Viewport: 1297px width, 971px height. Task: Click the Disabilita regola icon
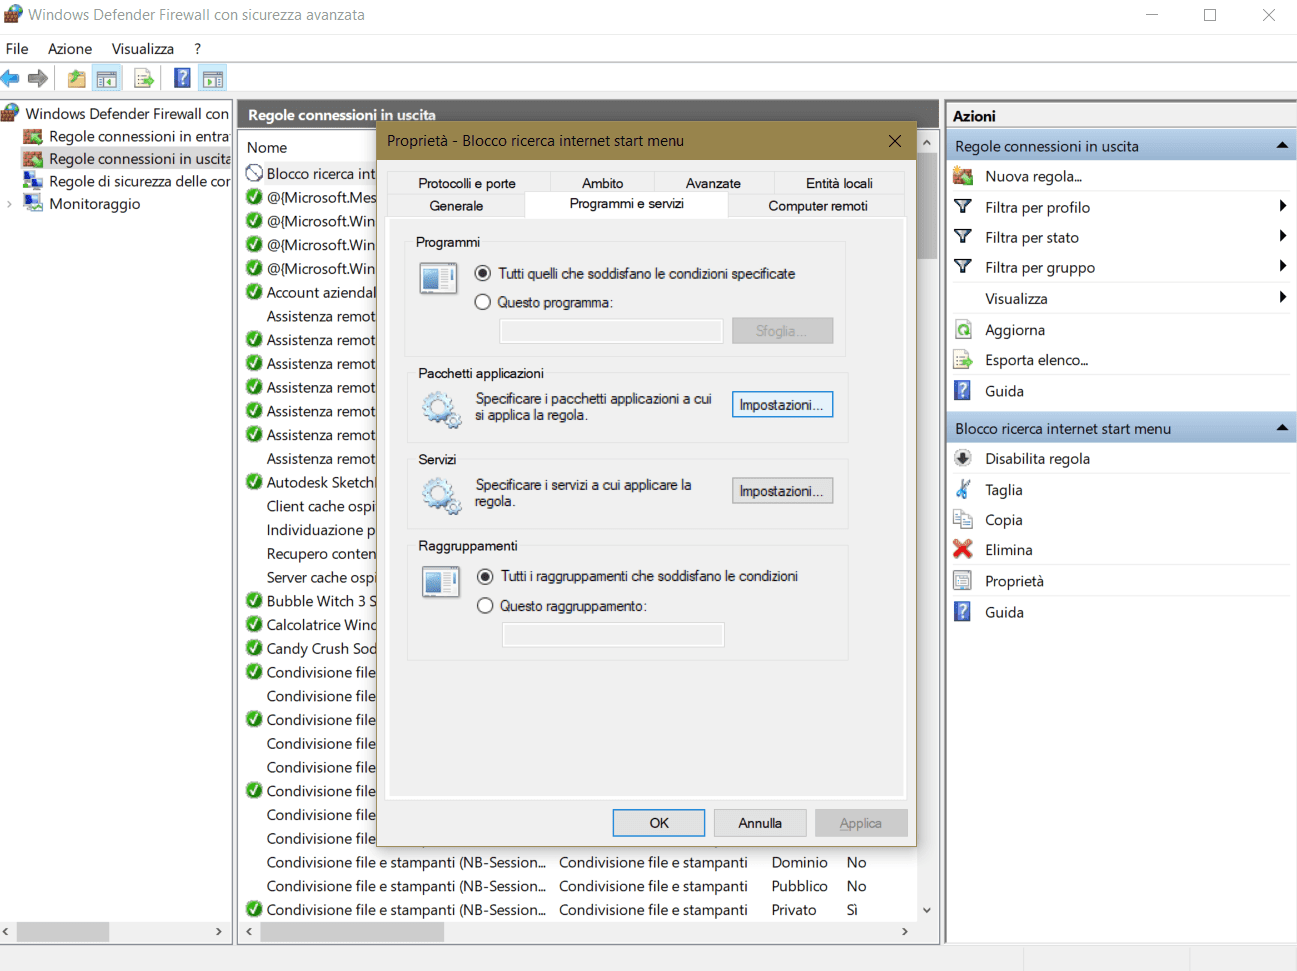pos(963,459)
